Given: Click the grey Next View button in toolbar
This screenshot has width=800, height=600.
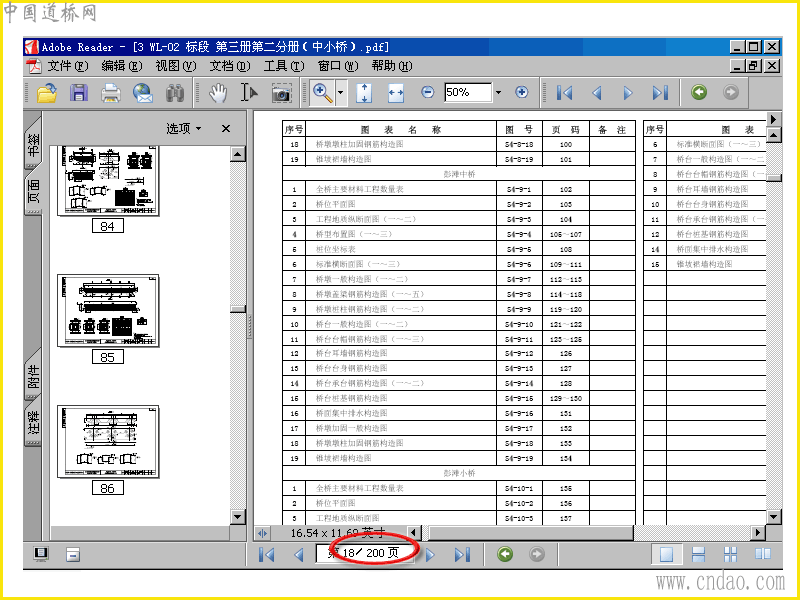Looking at the screenshot, I should (731, 92).
